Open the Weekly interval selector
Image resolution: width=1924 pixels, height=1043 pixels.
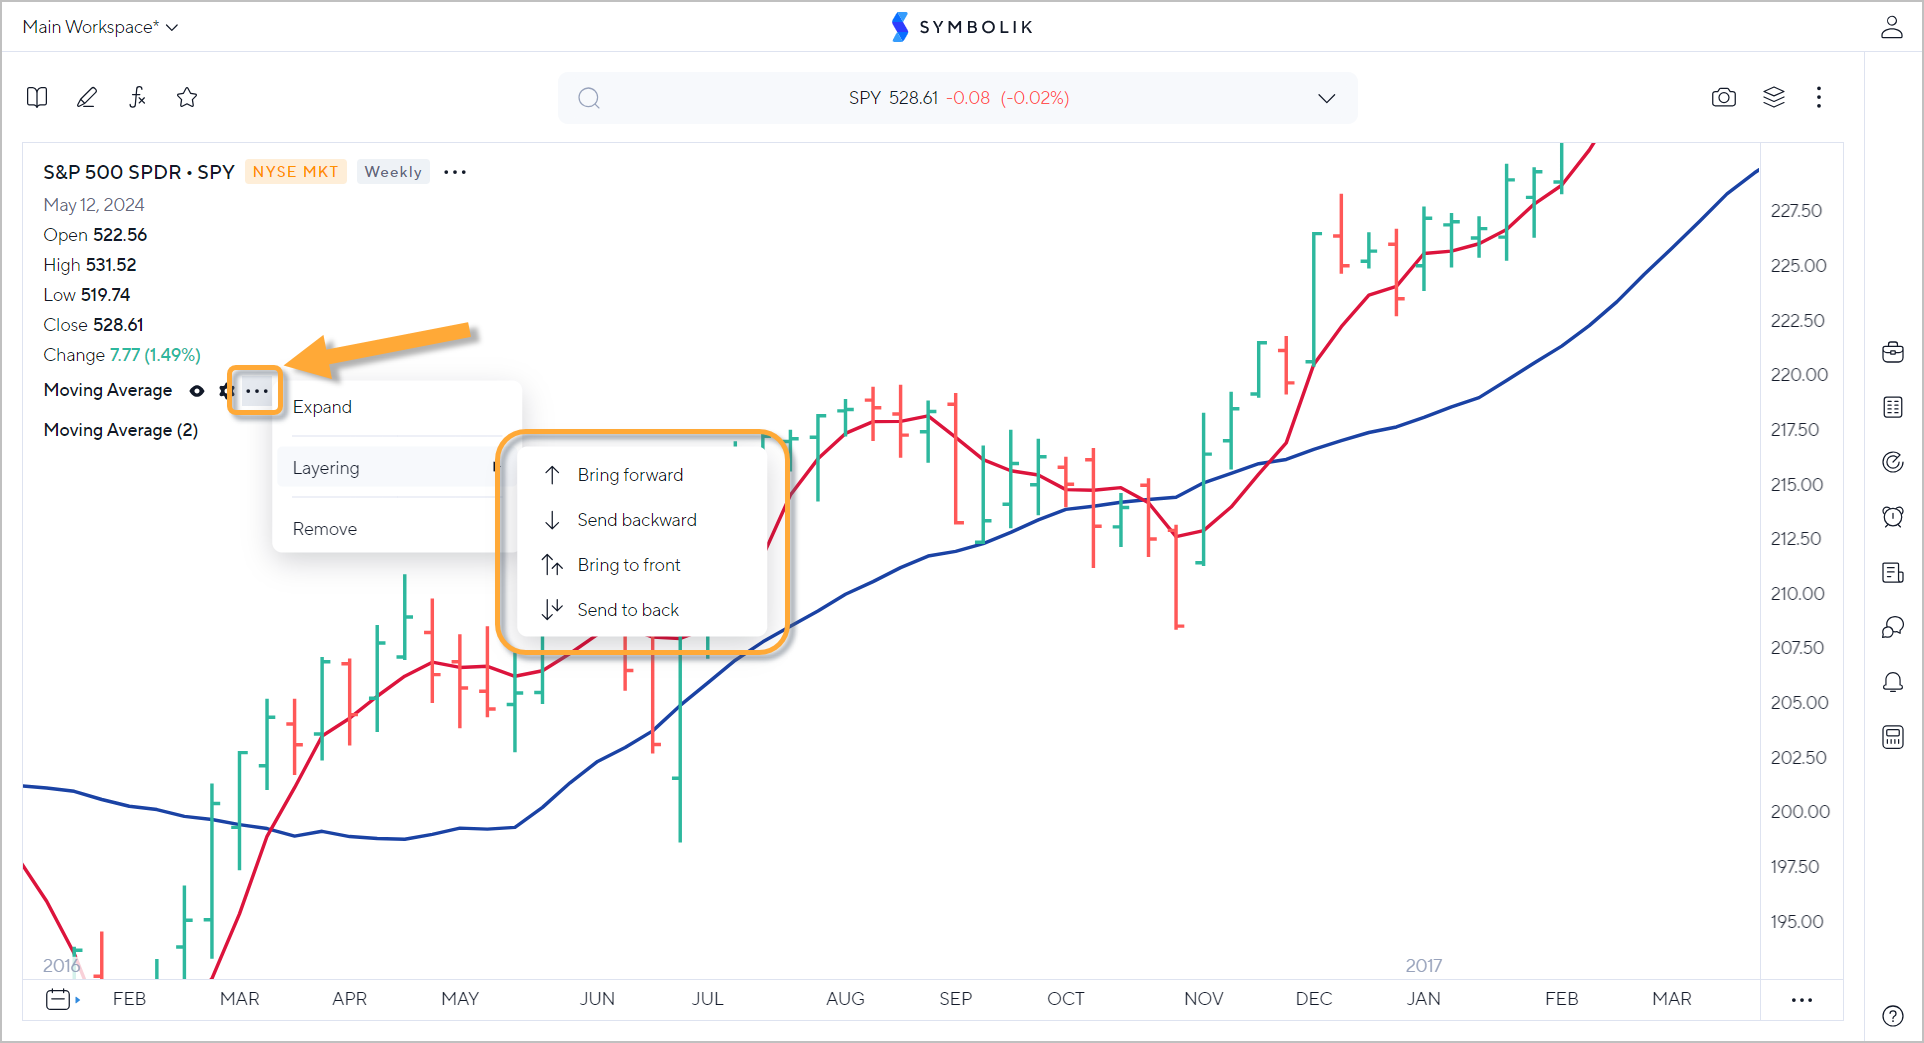point(393,172)
